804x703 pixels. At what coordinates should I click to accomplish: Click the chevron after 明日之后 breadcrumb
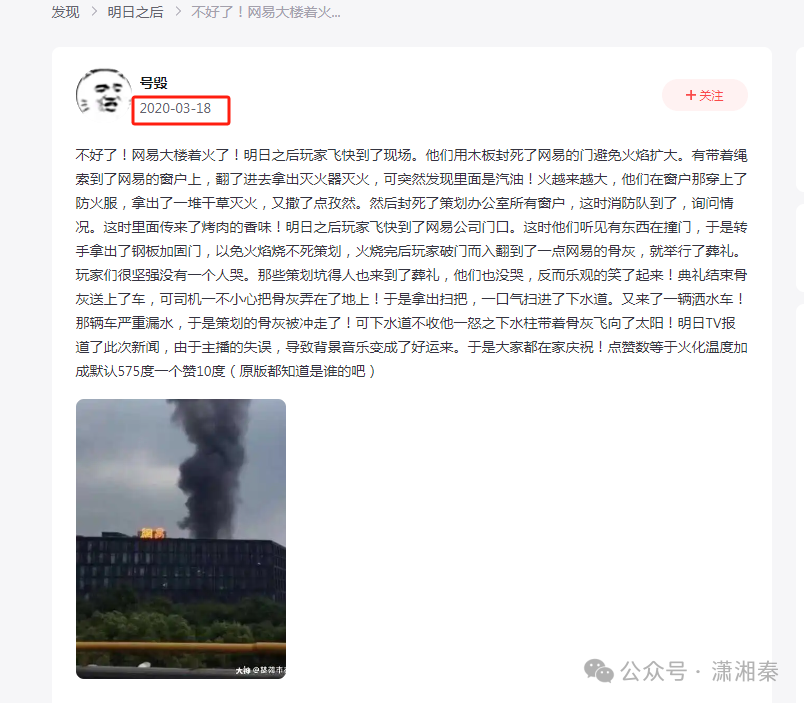(178, 12)
